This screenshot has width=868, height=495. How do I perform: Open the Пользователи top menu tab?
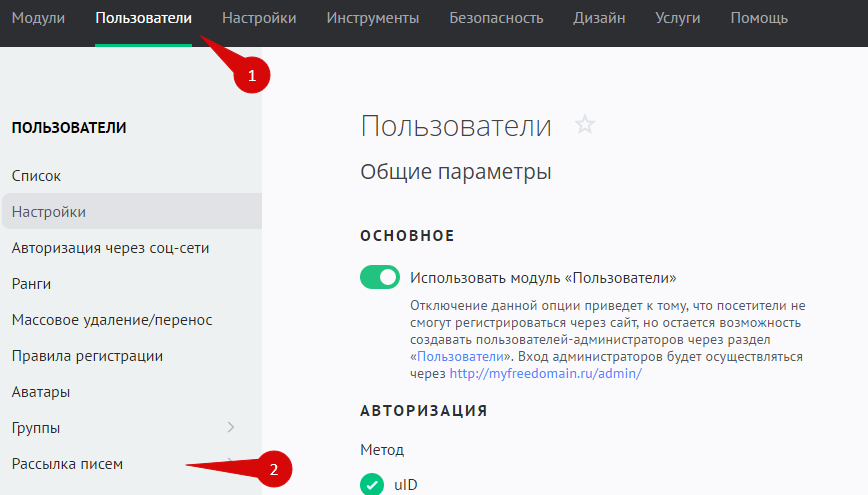(x=143, y=18)
